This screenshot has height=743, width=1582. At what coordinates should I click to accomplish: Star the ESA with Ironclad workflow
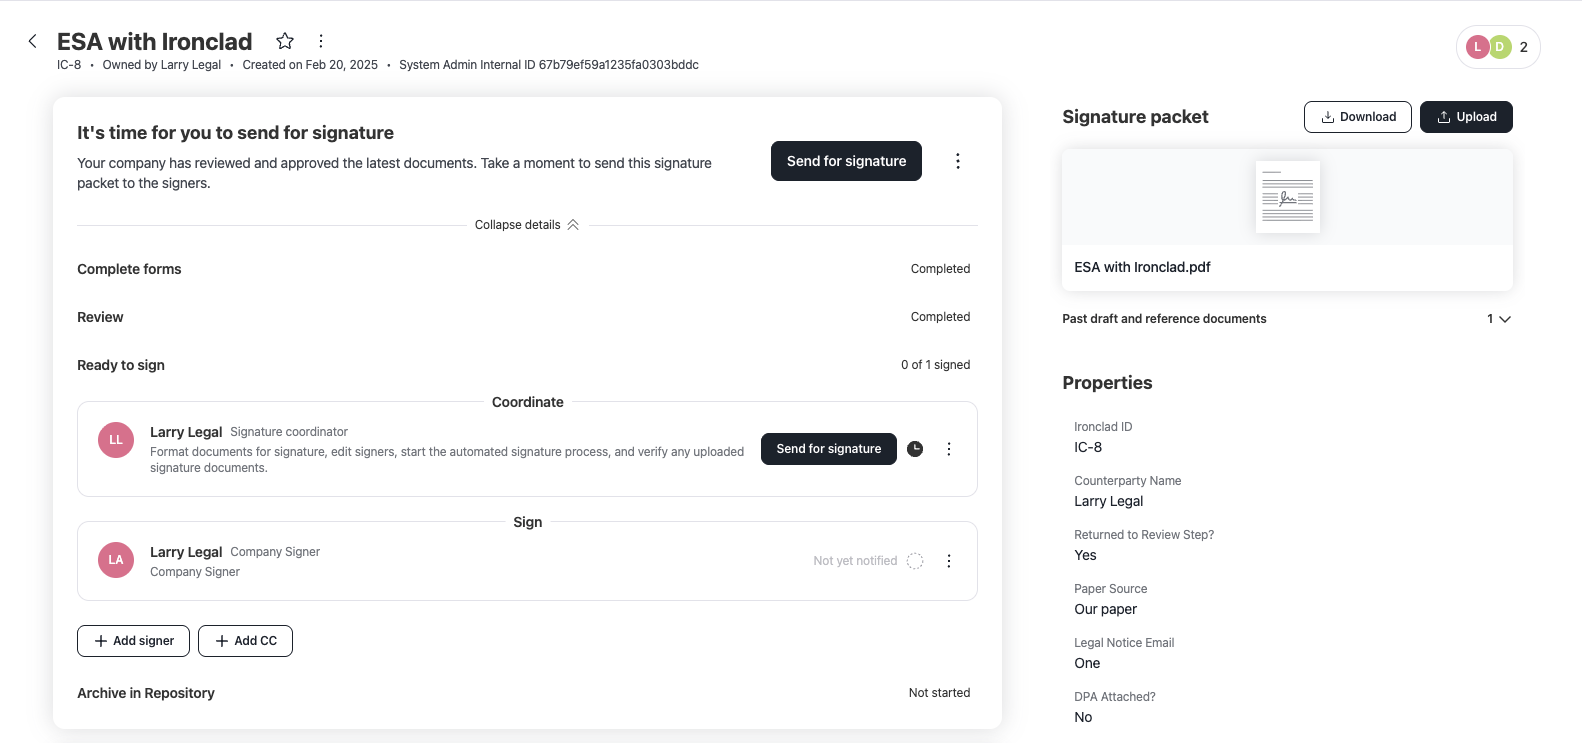click(x=285, y=40)
